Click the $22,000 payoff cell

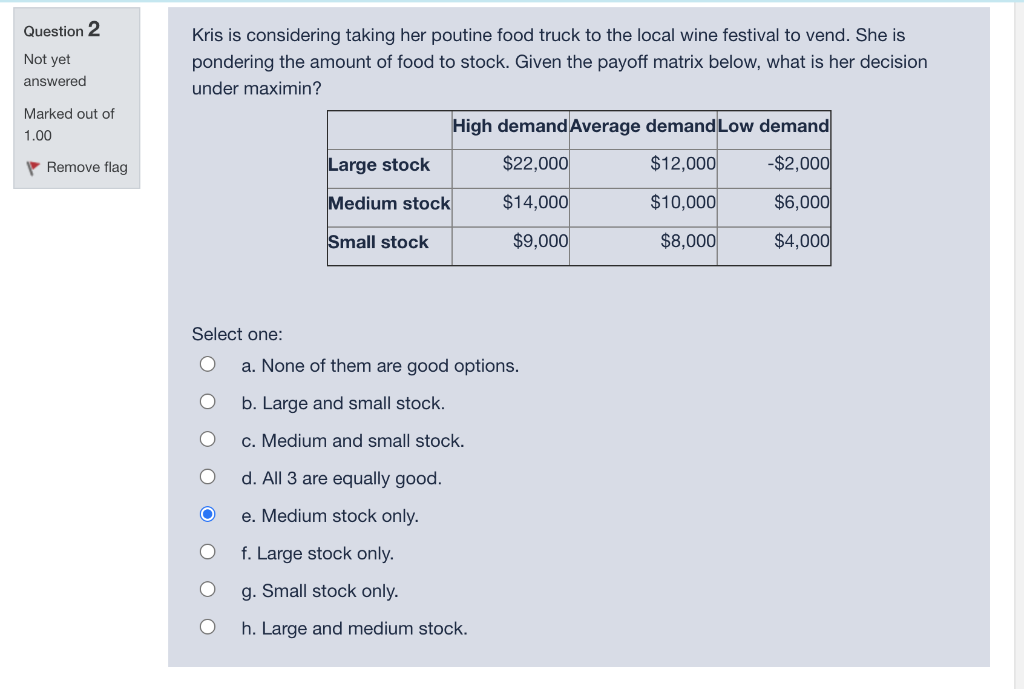(535, 164)
